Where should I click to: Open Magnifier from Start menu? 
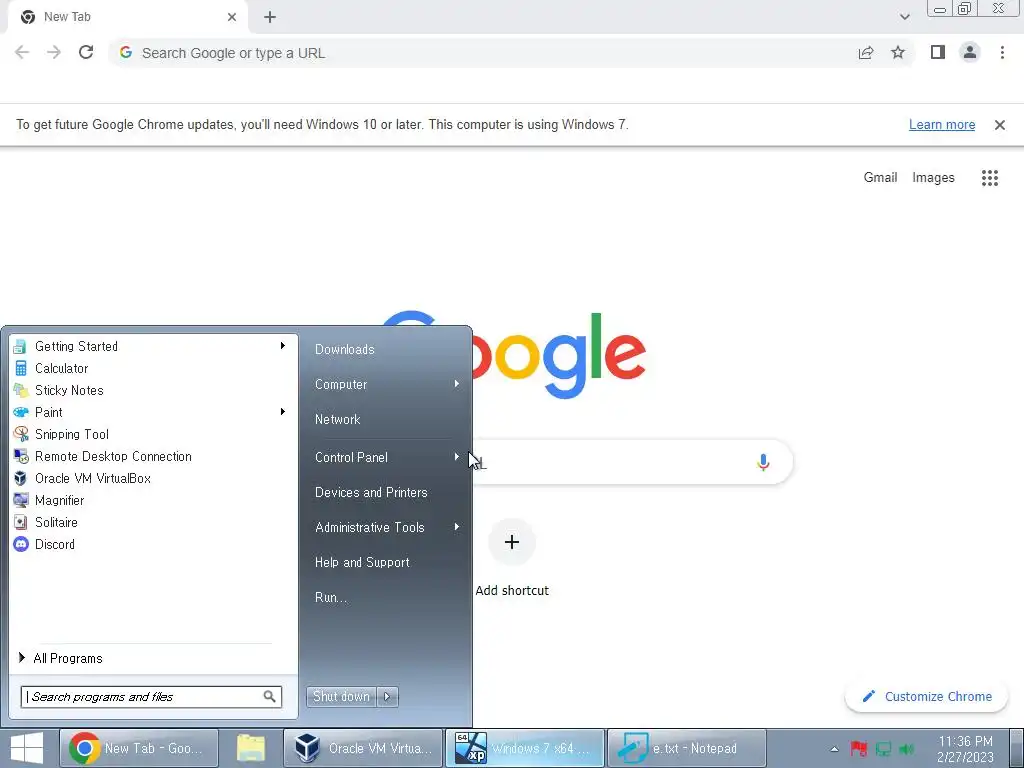coord(155,500)
